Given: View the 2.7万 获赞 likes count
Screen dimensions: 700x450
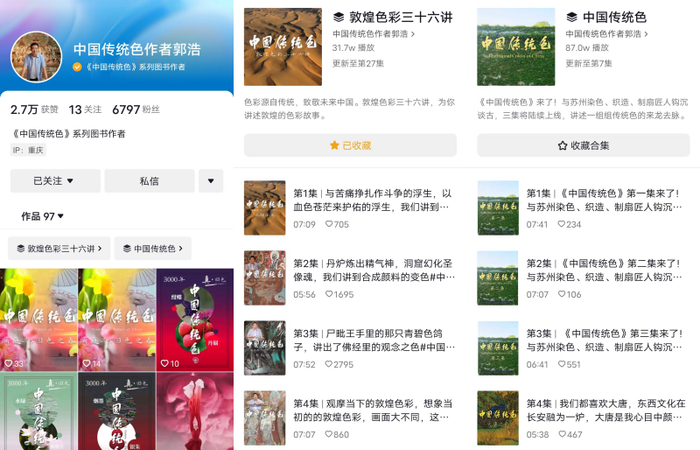Looking at the screenshot, I should tap(34, 109).
